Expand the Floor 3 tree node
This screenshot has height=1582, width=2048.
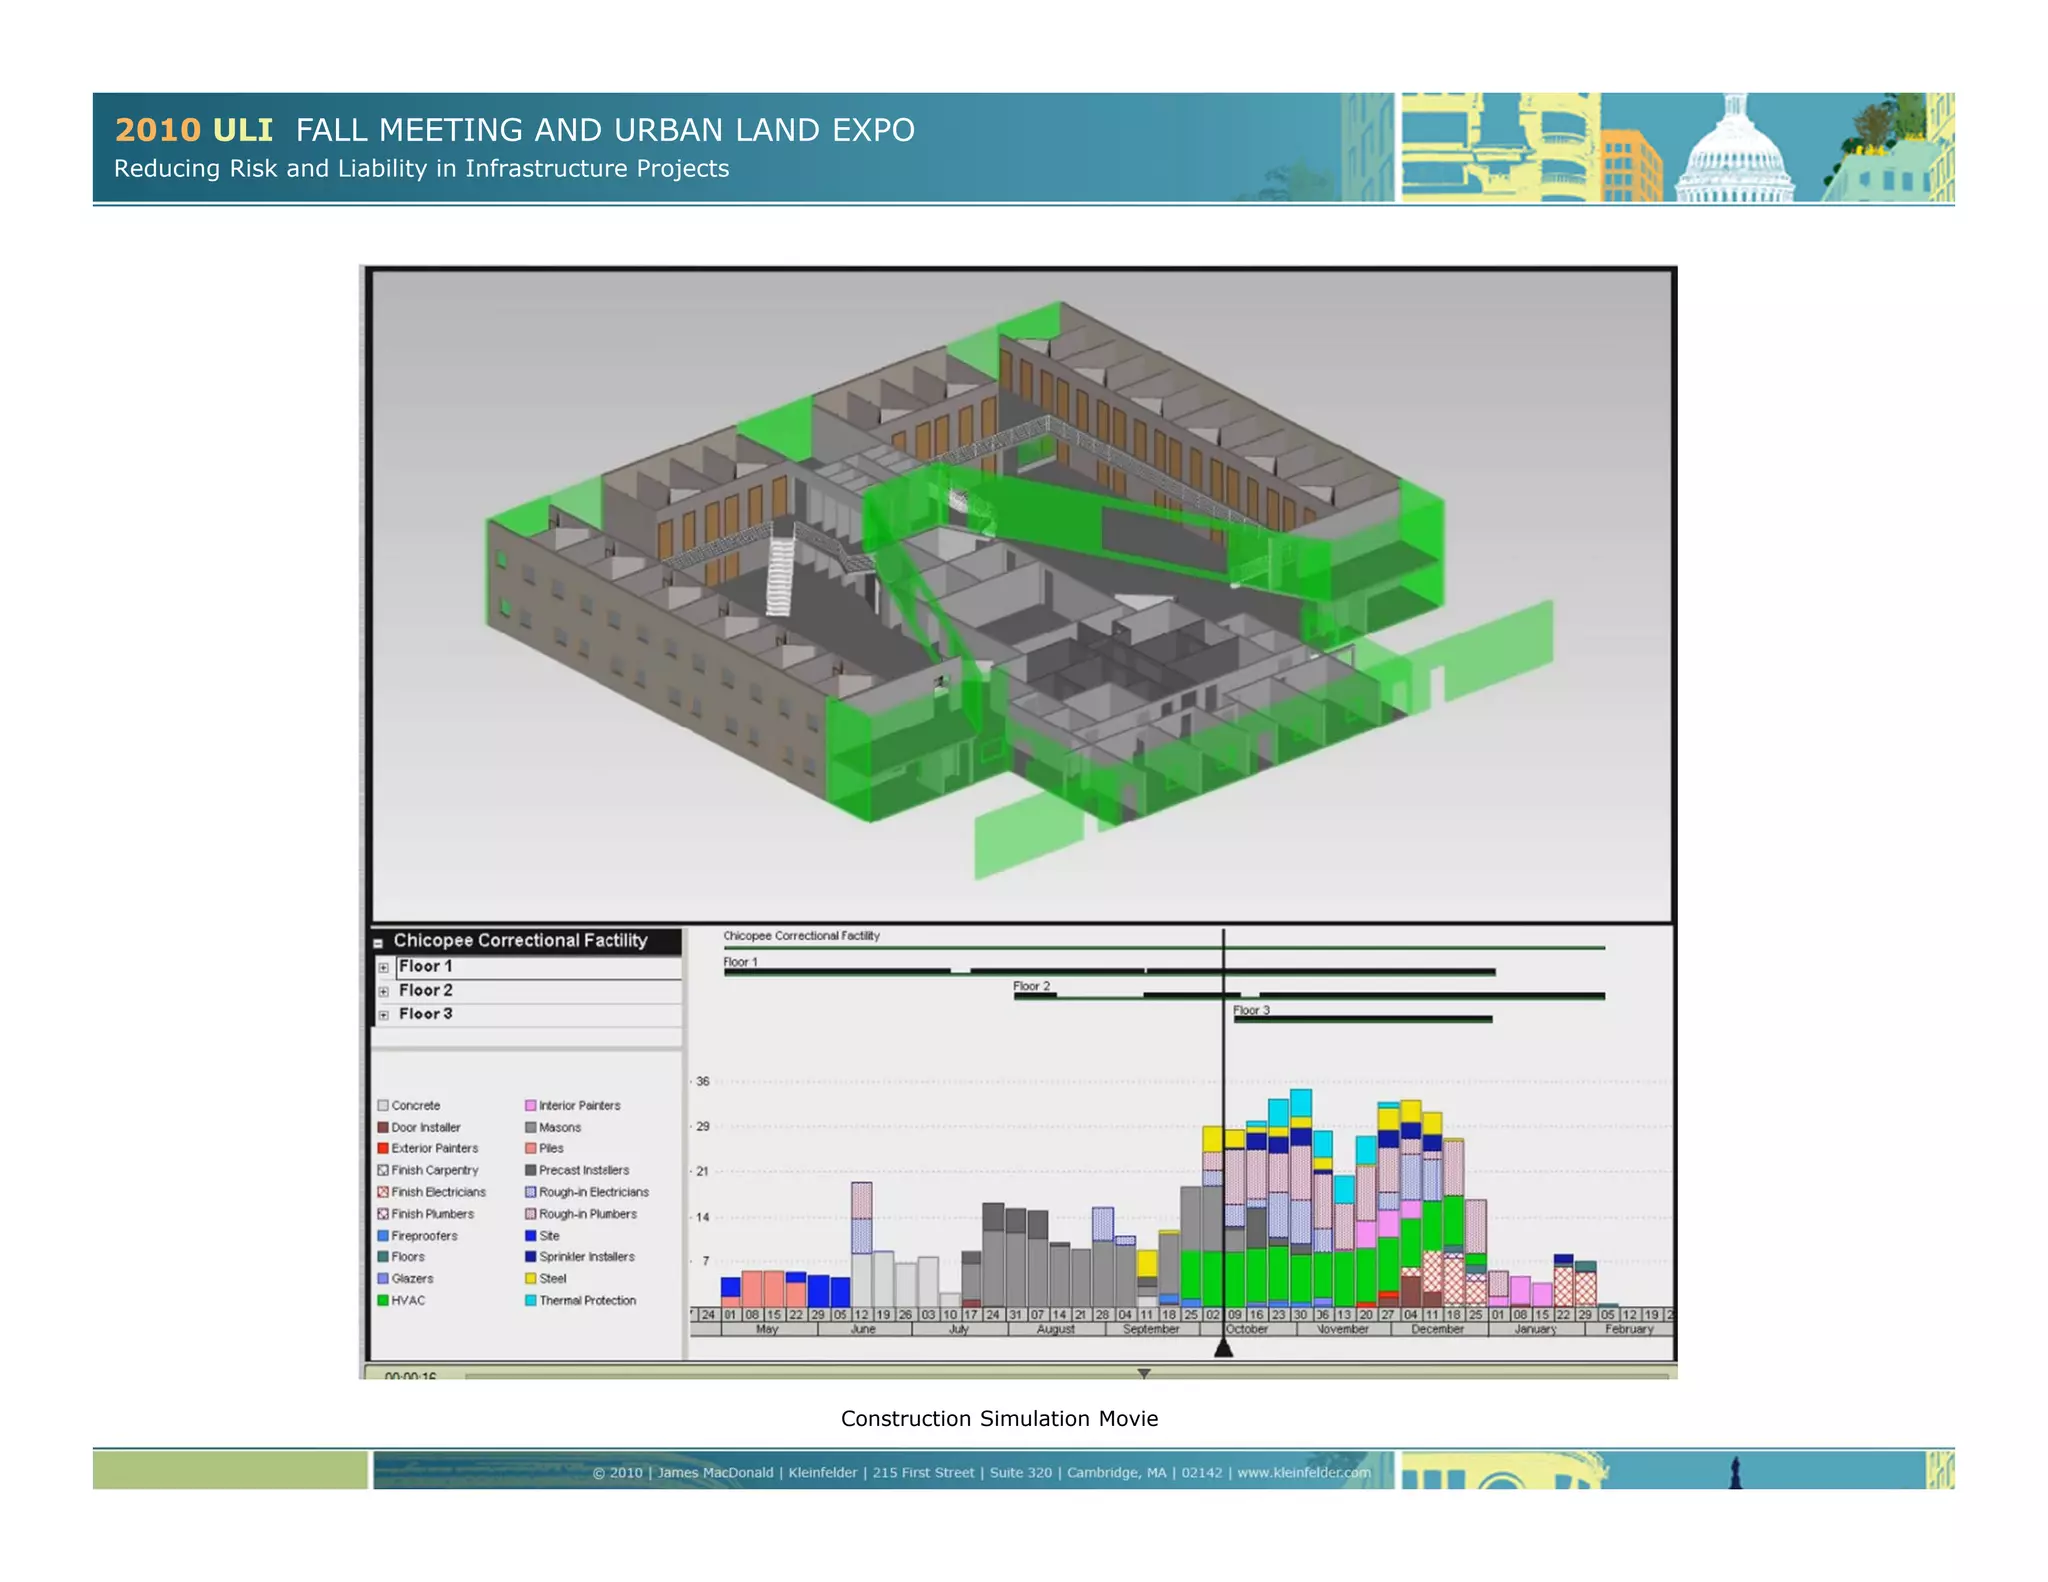point(383,1015)
